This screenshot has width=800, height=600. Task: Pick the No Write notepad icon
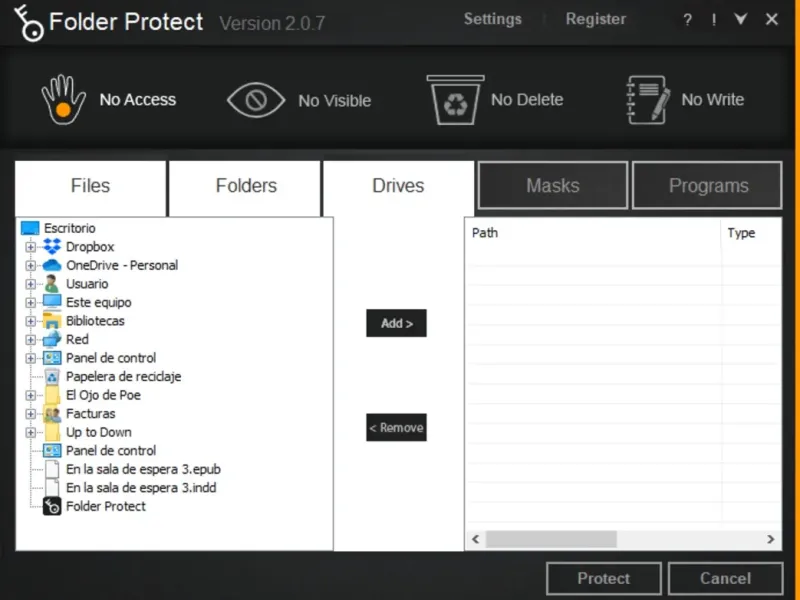pyautogui.click(x=647, y=99)
